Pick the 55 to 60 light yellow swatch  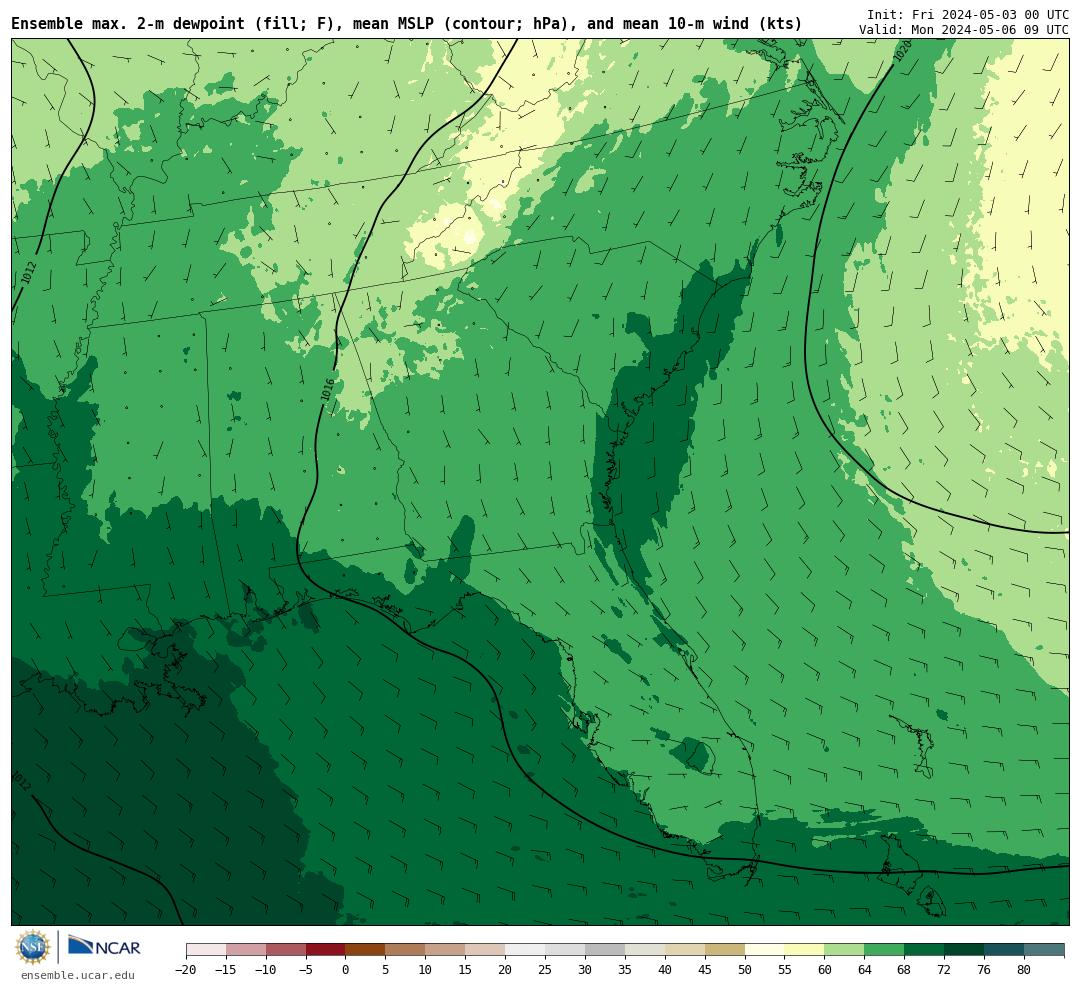804,950
